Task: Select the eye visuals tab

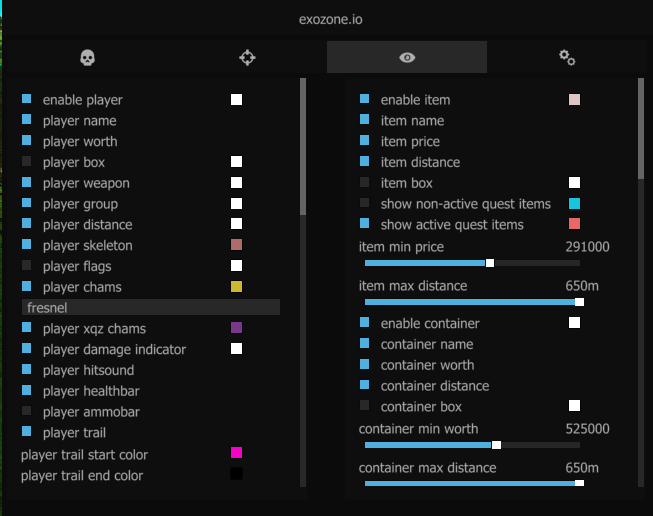Action: (407, 58)
